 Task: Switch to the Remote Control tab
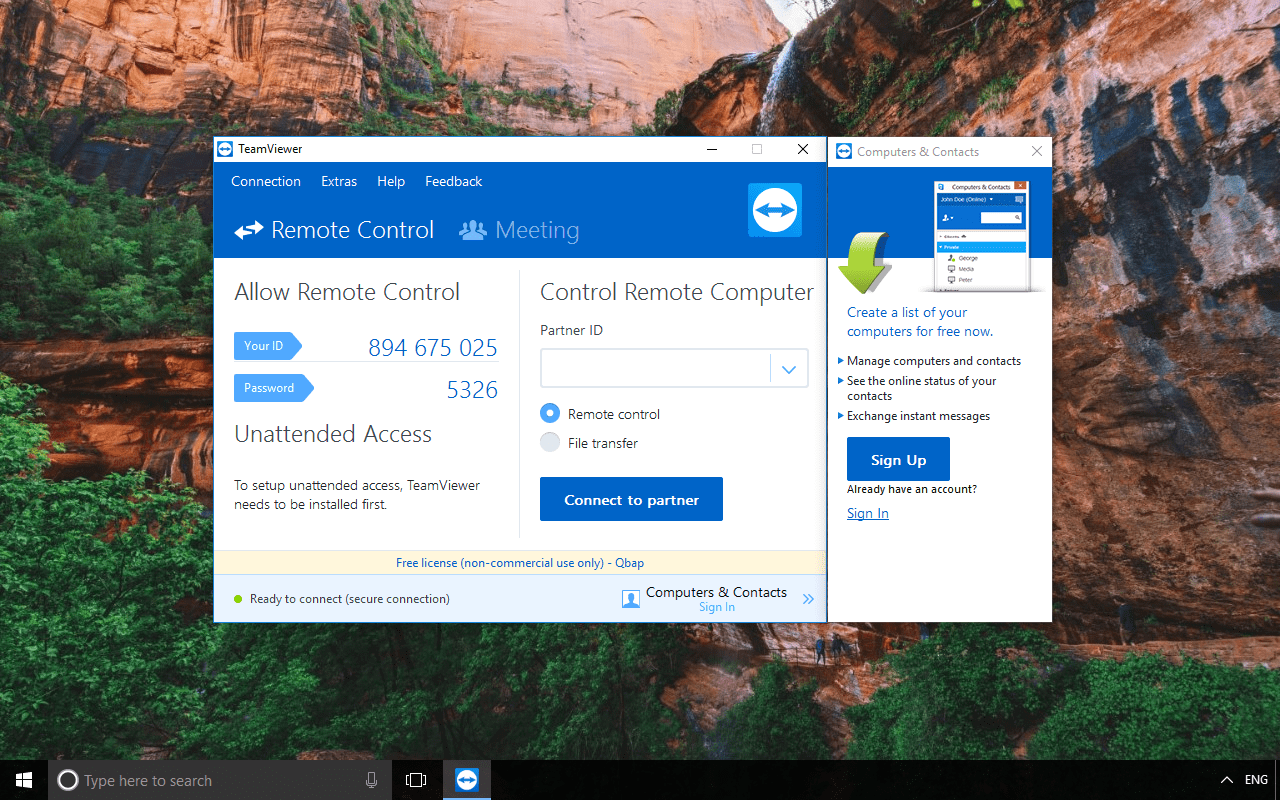click(x=334, y=230)
